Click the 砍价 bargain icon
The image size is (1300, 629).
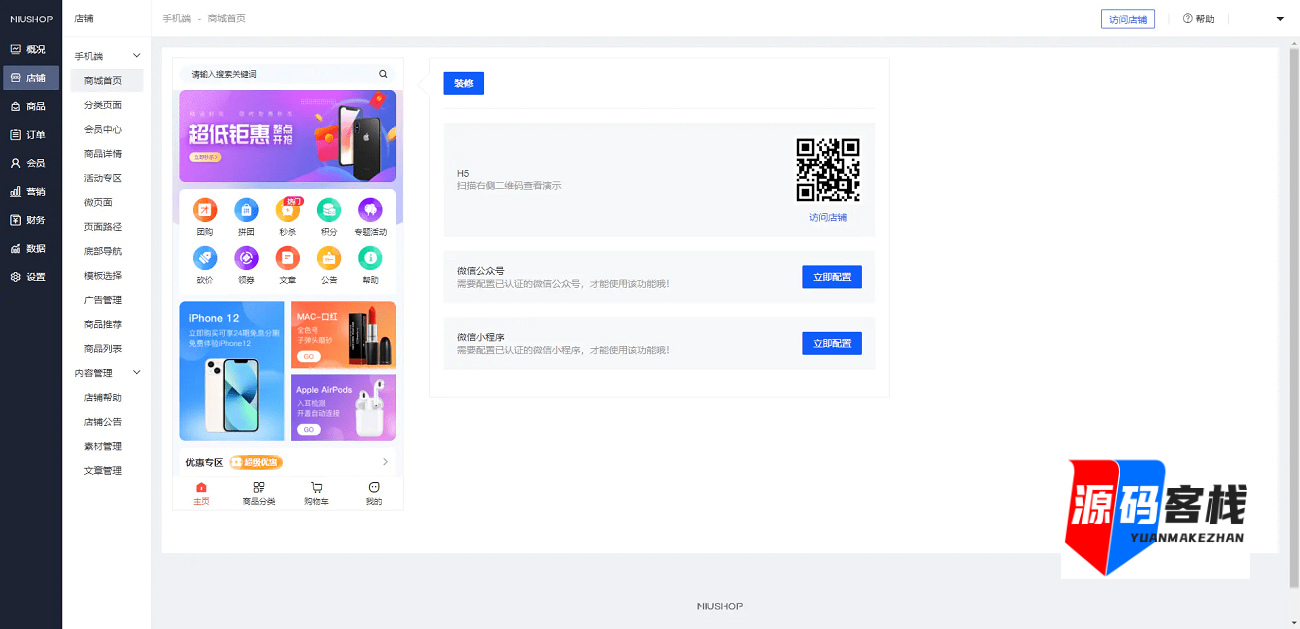pos(205,258)
